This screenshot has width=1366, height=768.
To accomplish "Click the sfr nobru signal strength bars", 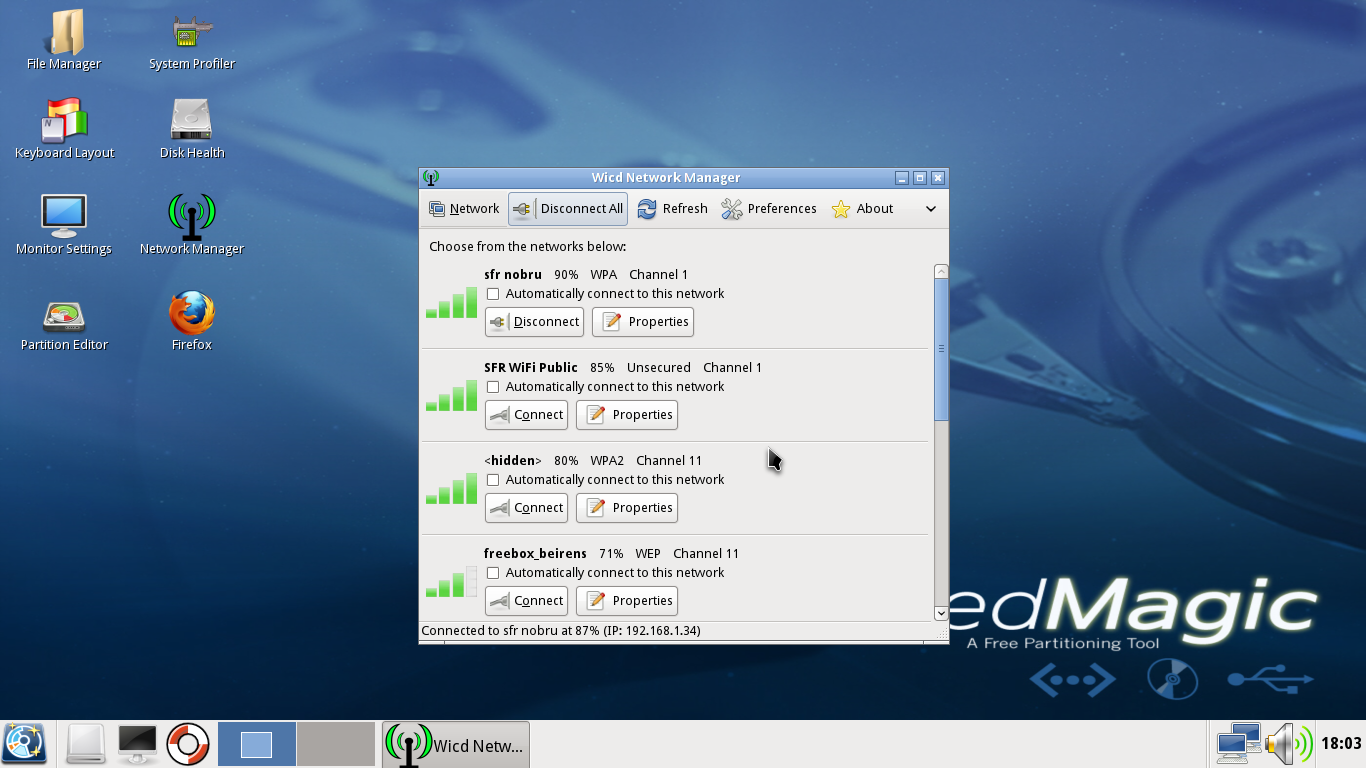I will (x=452, y=303).
